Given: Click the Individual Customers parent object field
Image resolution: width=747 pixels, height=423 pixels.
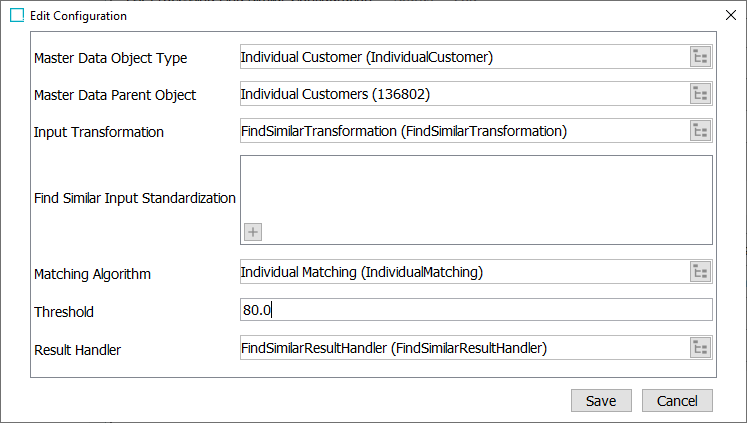Looking at the screenshot, I should [462, 94].
